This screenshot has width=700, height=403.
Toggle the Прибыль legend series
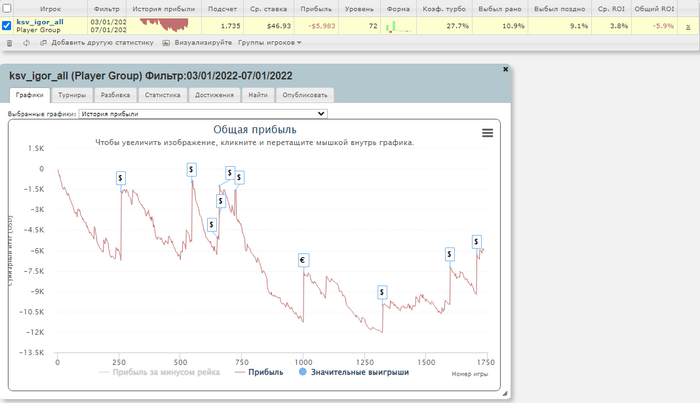click(x=259, y=372)
